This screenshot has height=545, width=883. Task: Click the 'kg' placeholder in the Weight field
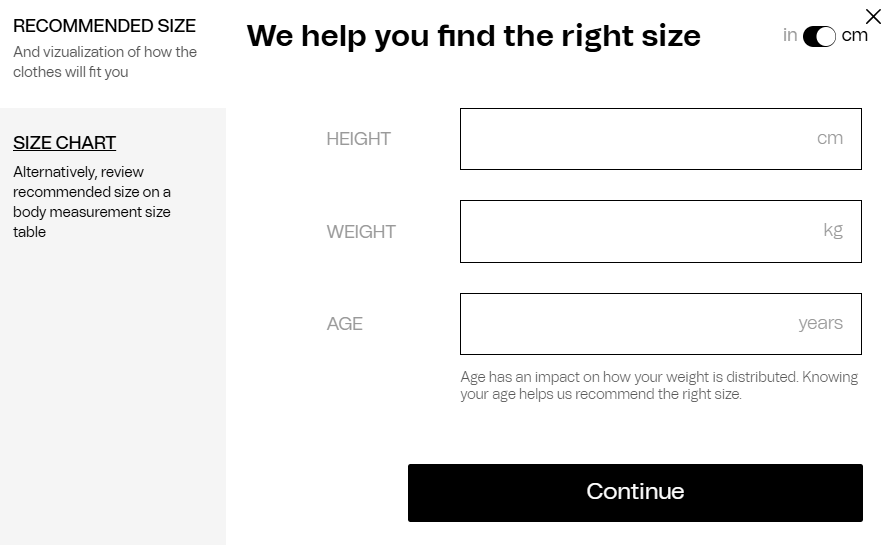point(833,231)
